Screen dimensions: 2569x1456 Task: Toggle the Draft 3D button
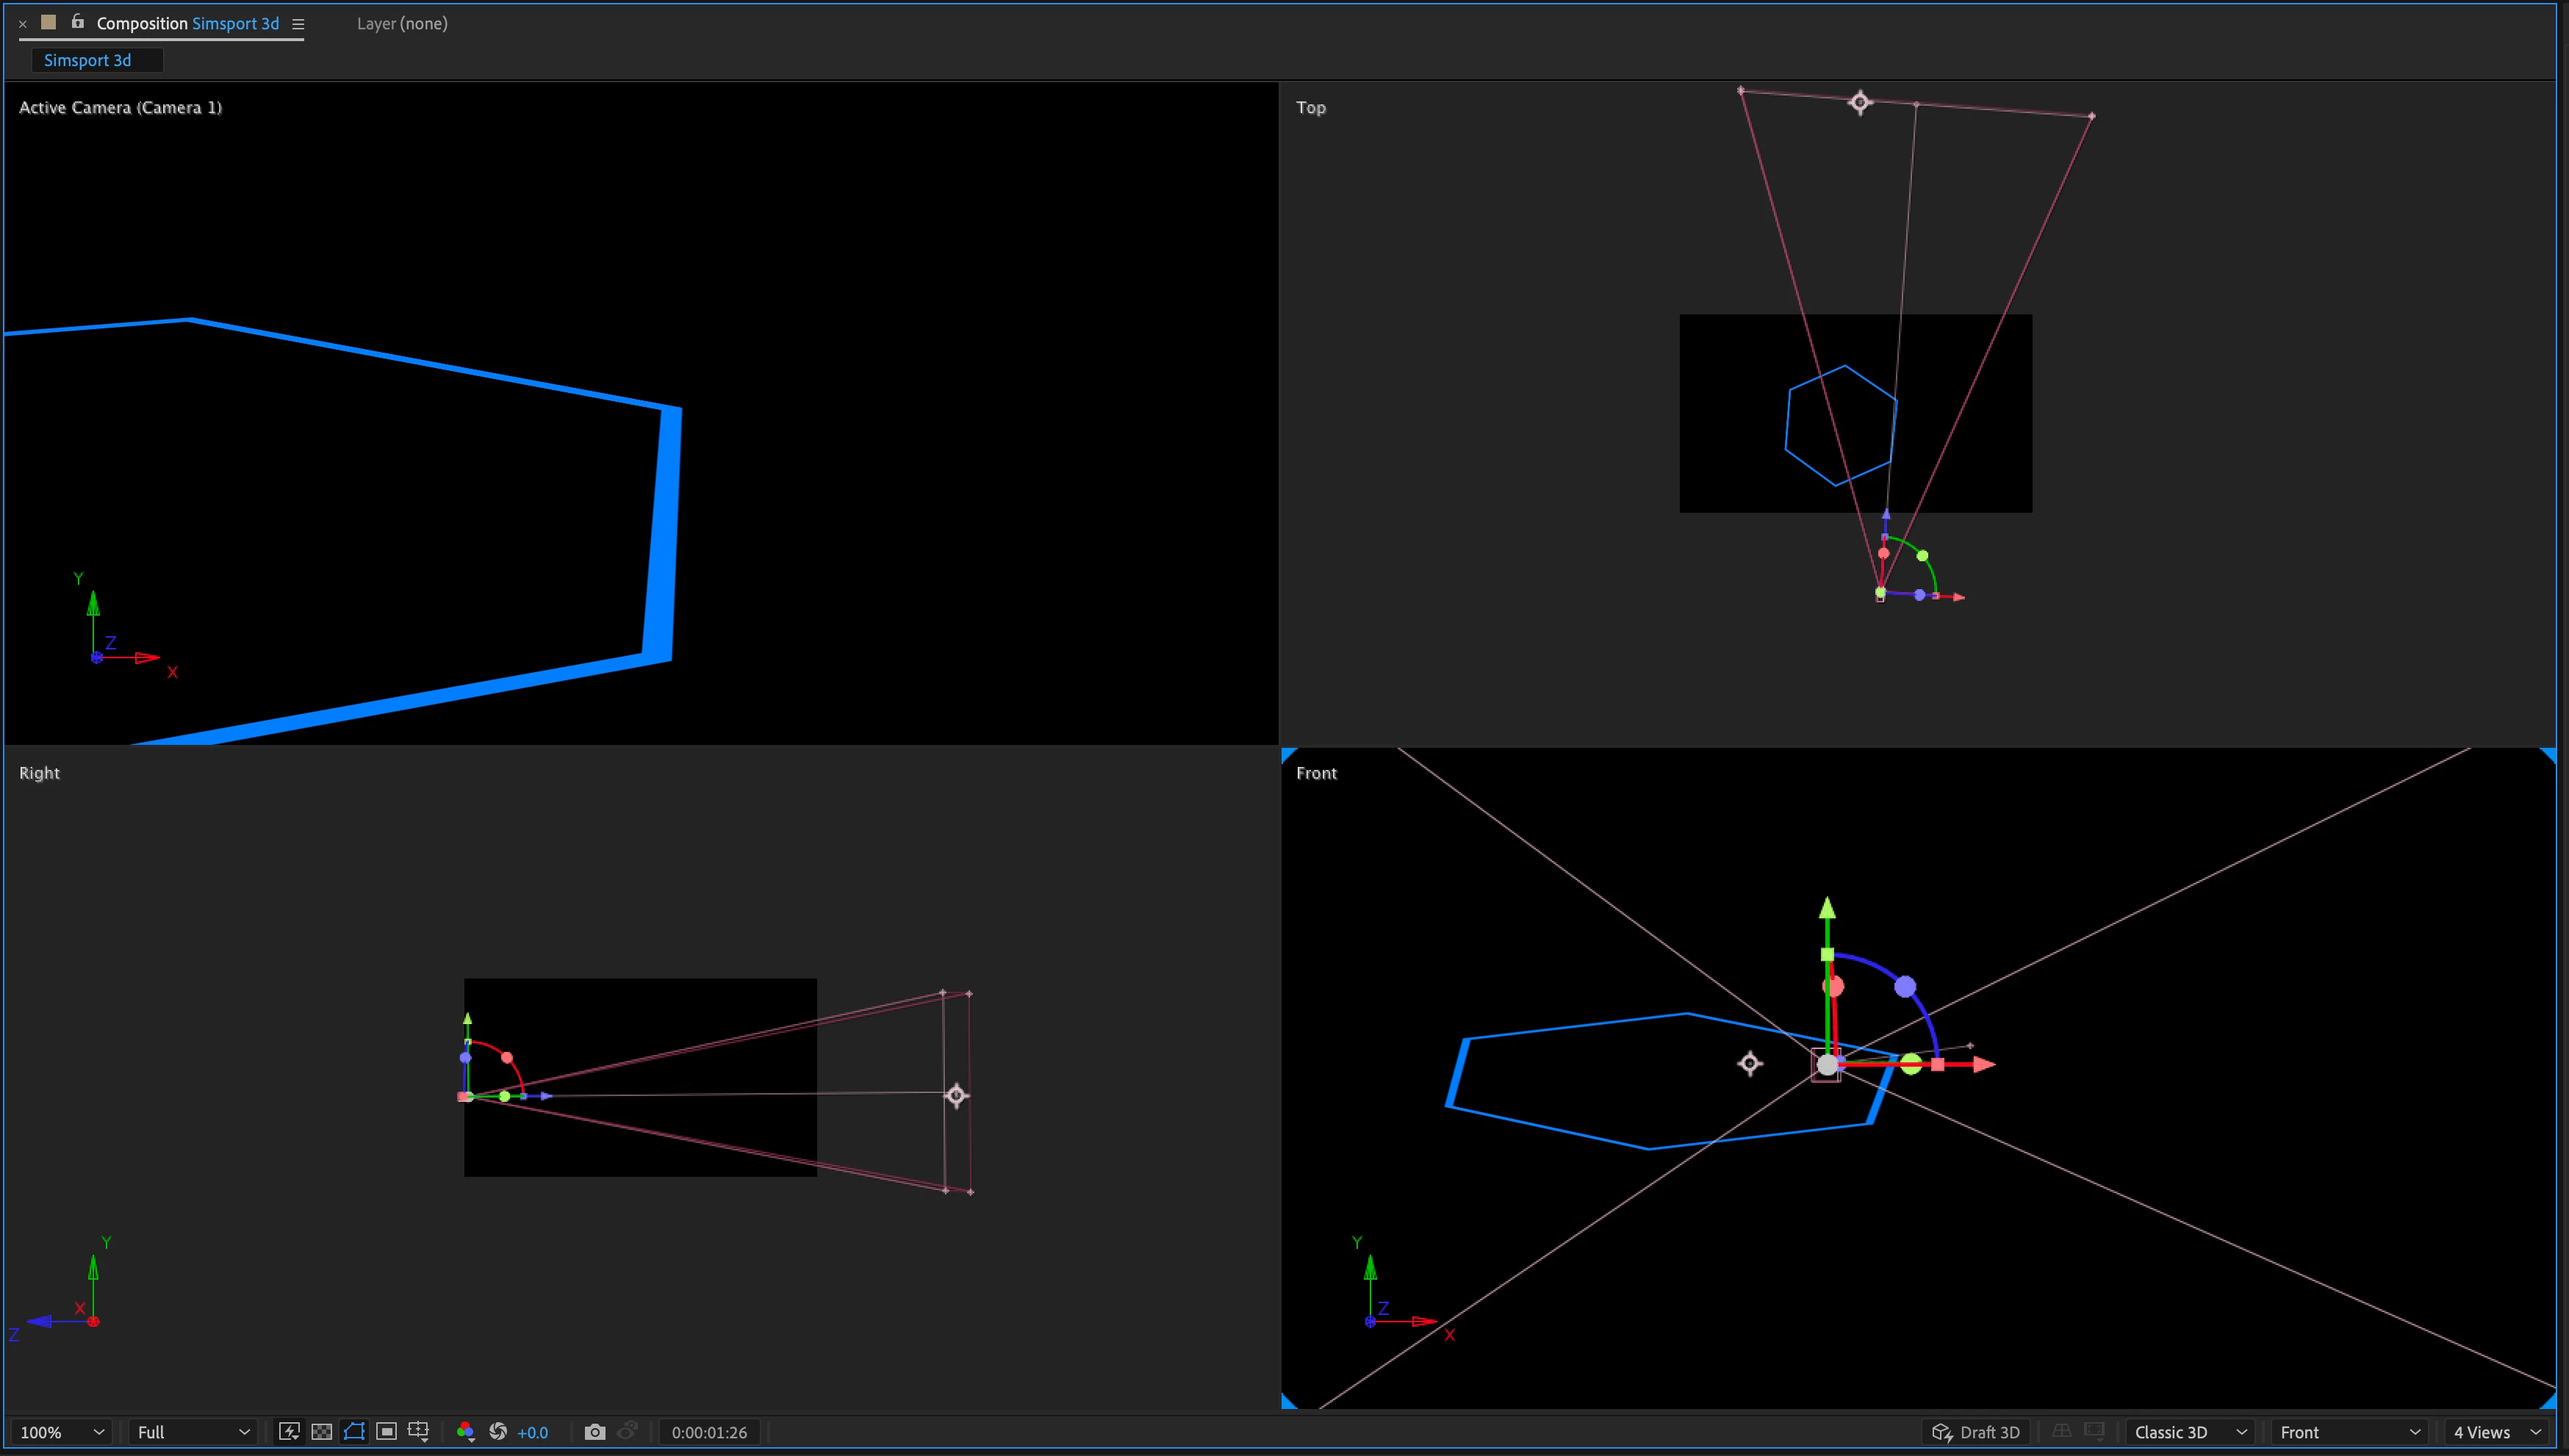point(1976,1432)
